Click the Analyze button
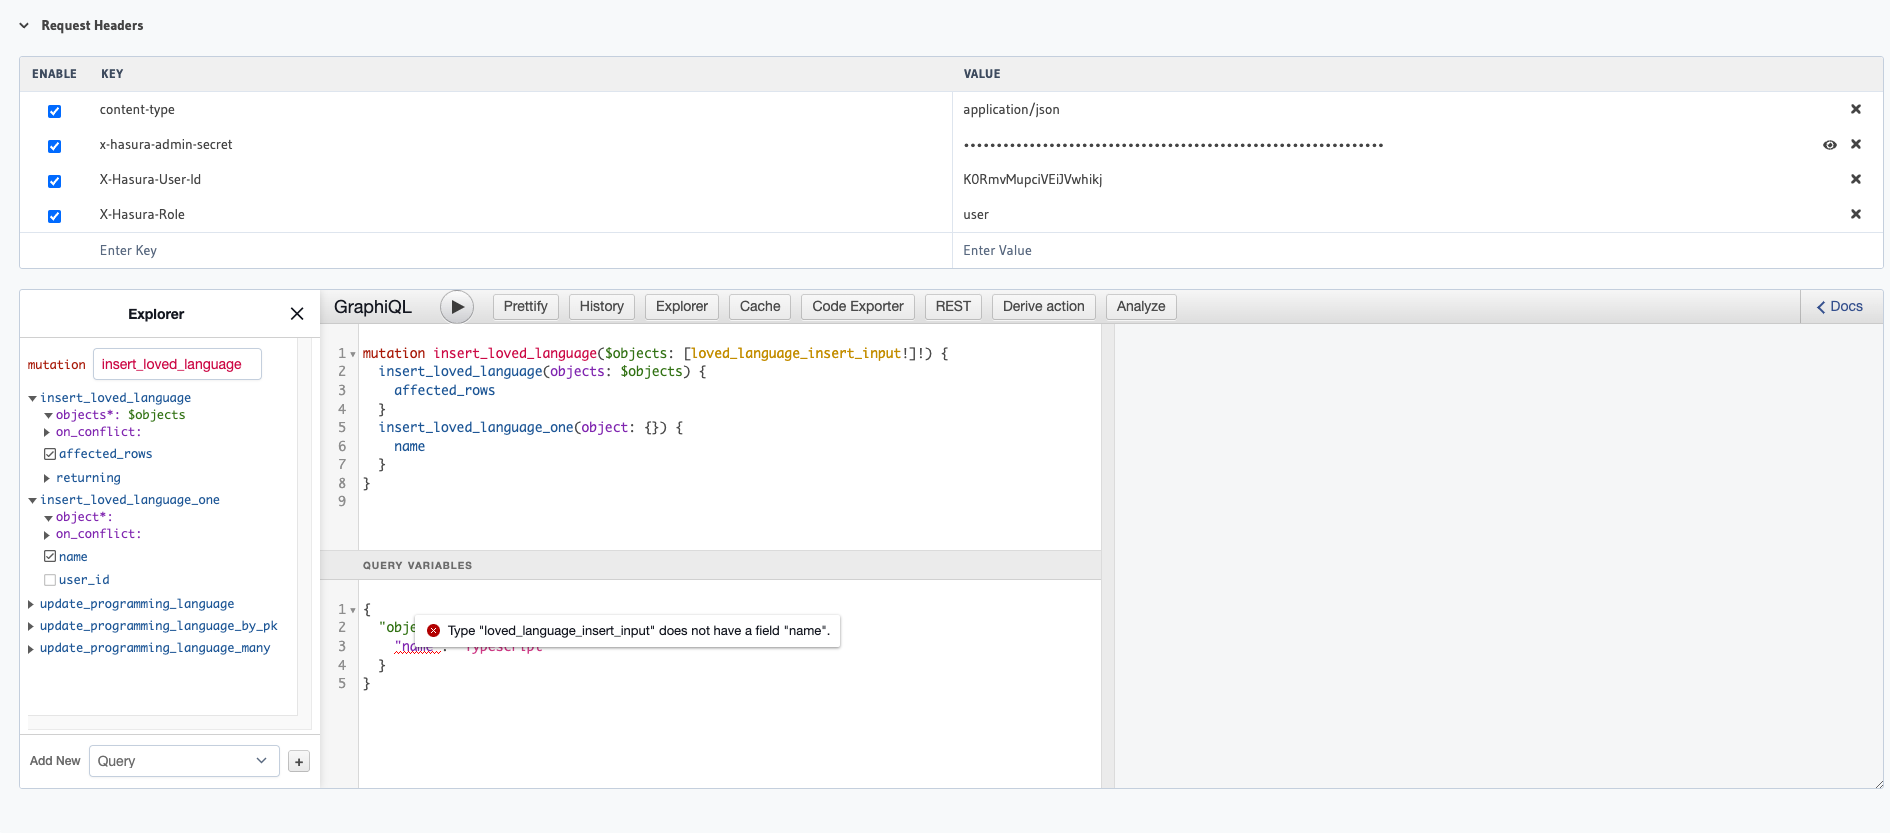This screenshot has width=1890, height=833. (x=1141, y=307)
